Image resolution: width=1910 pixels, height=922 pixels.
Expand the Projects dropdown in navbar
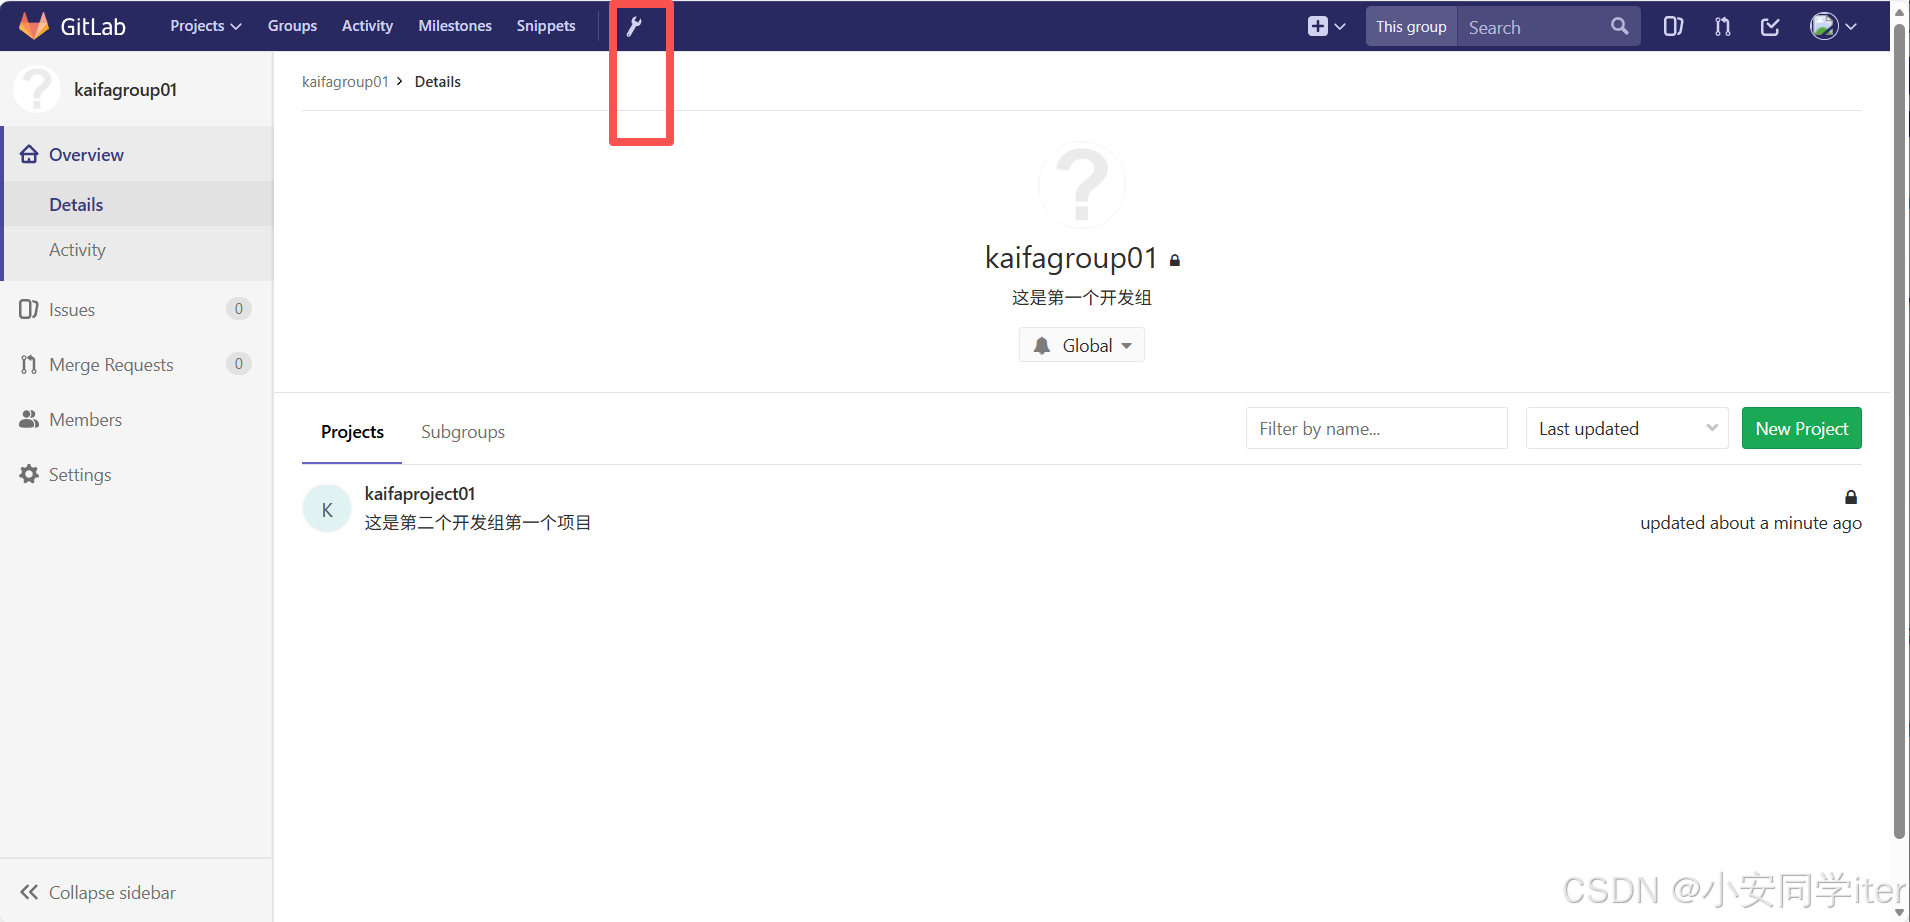pos(205,26)
